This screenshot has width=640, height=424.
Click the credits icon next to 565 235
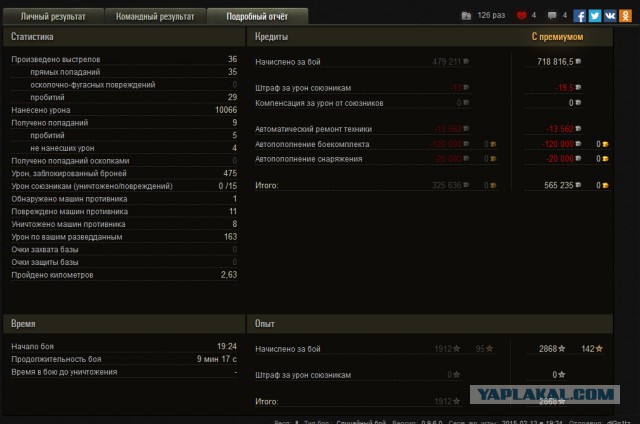pos(578,185)
